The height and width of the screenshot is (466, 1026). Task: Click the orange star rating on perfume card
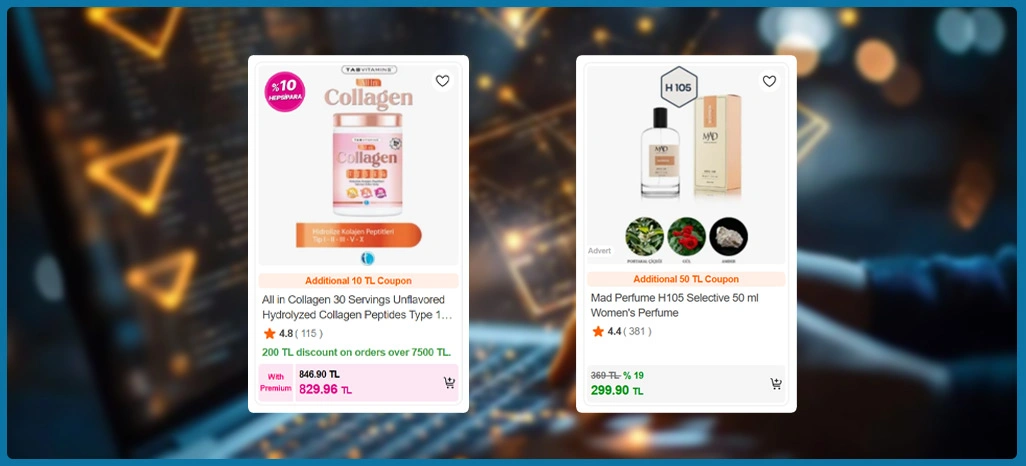pos(597,332)
